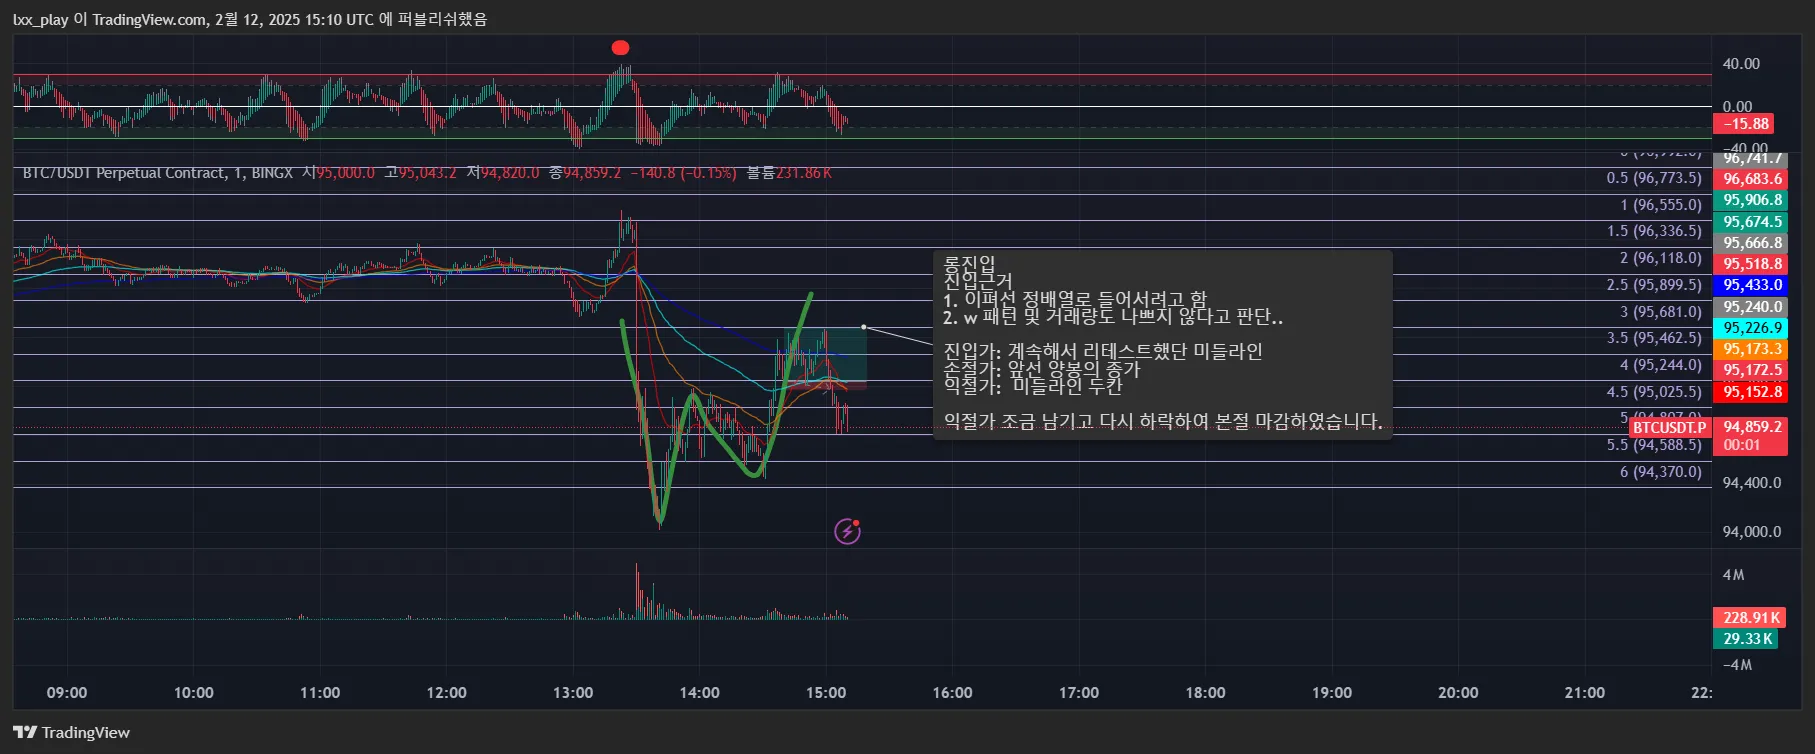Select the long position box on chart
Viewport: 1815px width, 754px height.
tap(826, 358)
